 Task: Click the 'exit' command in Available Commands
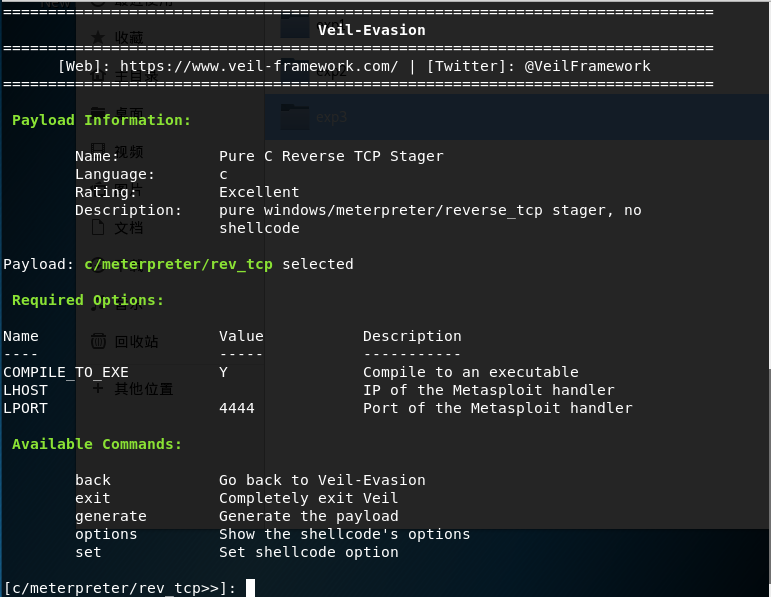tap(93, 498)
